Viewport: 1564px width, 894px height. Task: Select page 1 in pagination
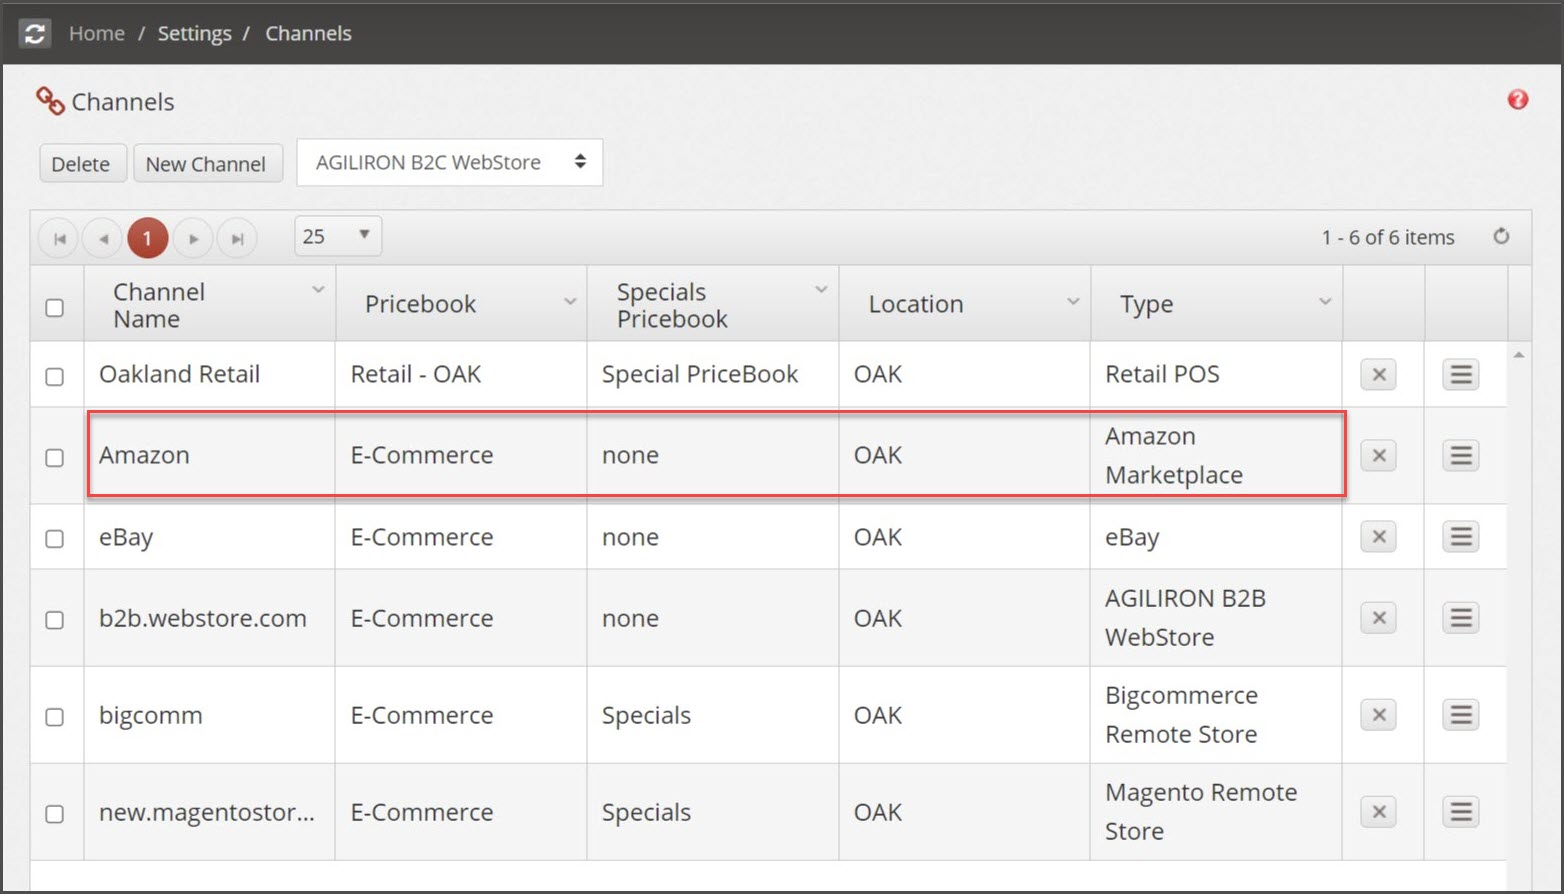point(147,238)
